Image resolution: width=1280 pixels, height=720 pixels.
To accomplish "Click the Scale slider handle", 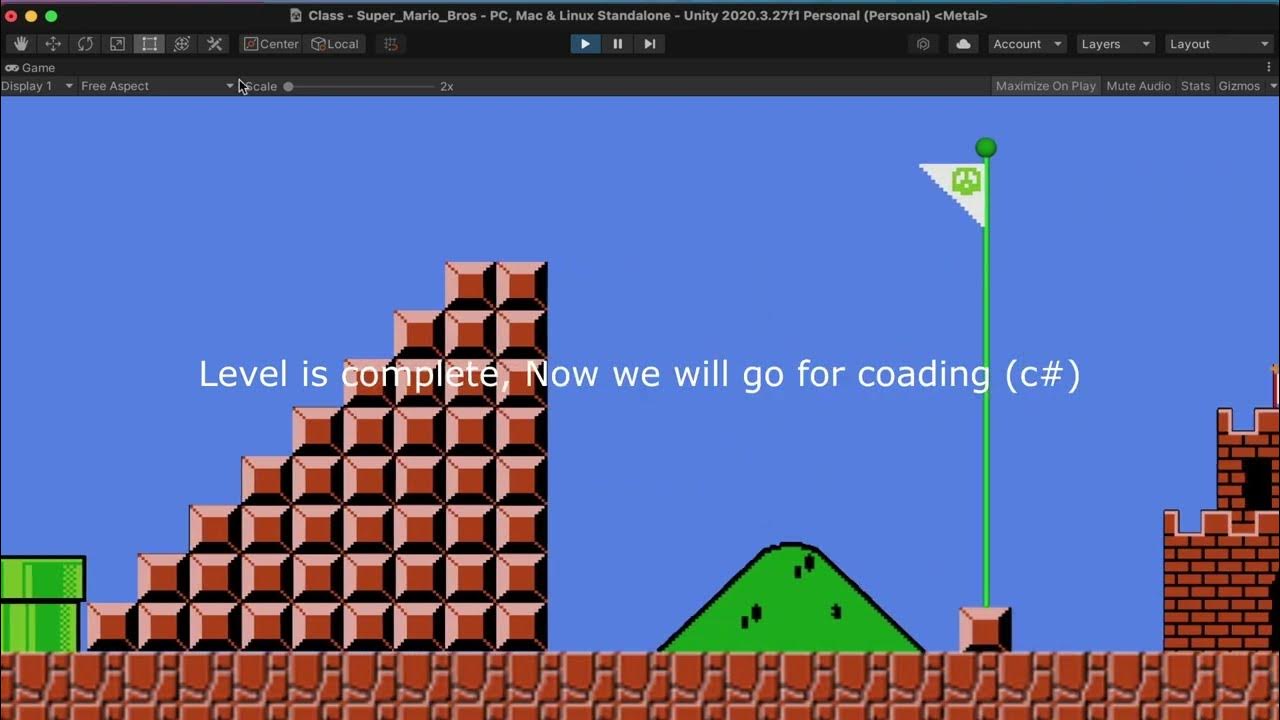I will pos(288,86).
